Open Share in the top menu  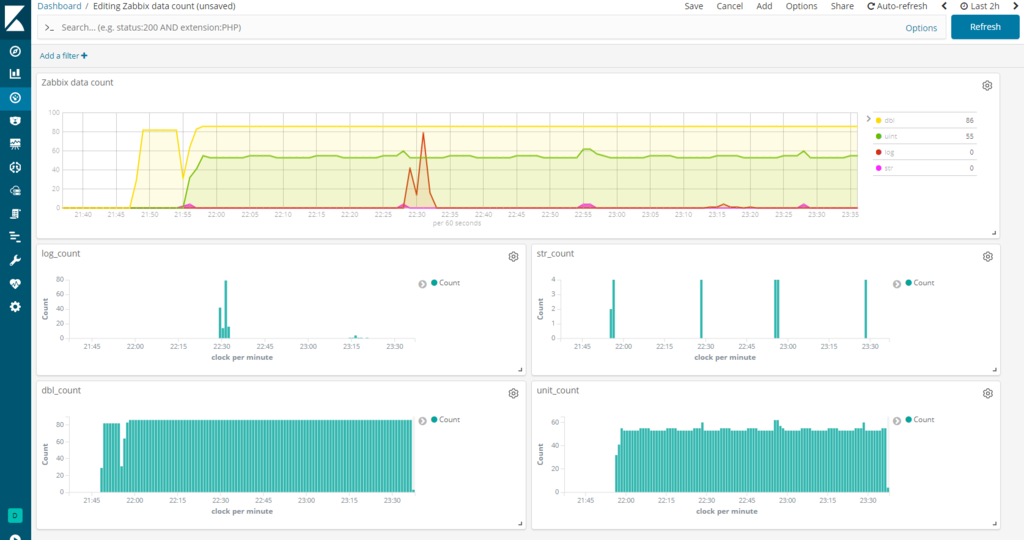pyautogui.click(x=842, y=6)
